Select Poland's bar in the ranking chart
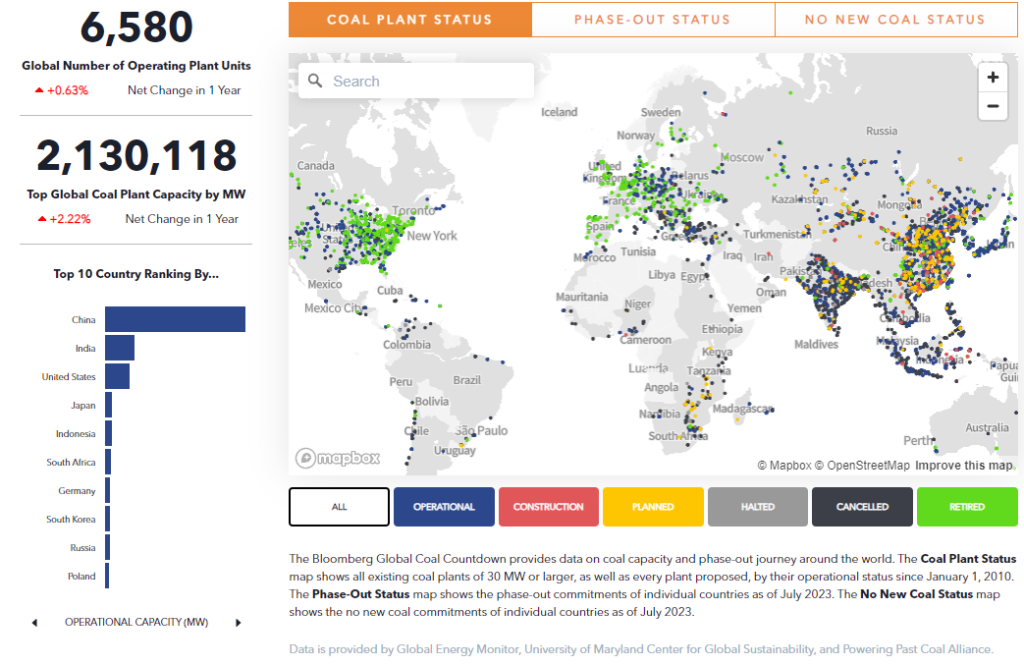Image resolution: width=1024 pixels, height=665 pixels. pos(107,576)
